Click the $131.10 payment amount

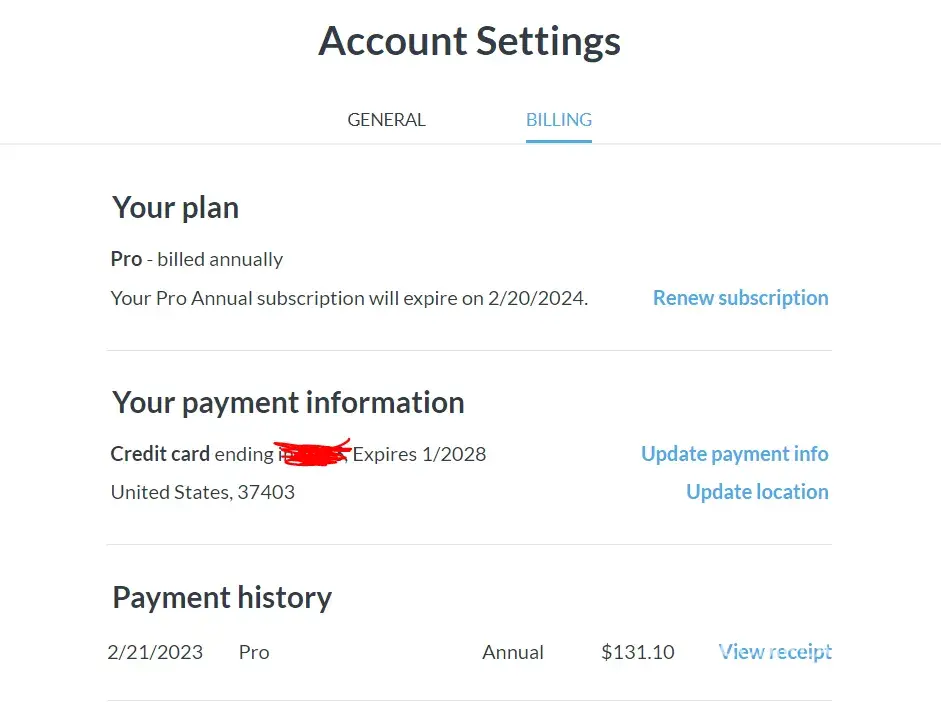(x=637, y=652)
